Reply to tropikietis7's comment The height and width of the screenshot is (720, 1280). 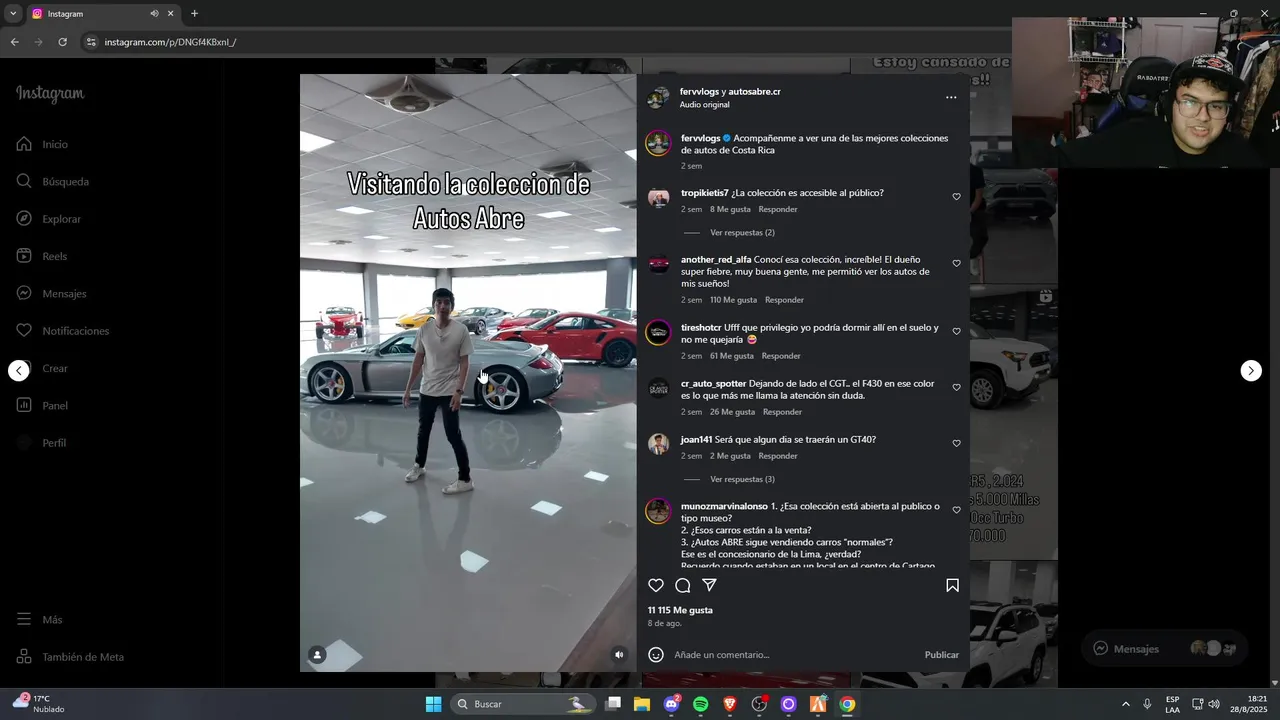coord(778,210)
